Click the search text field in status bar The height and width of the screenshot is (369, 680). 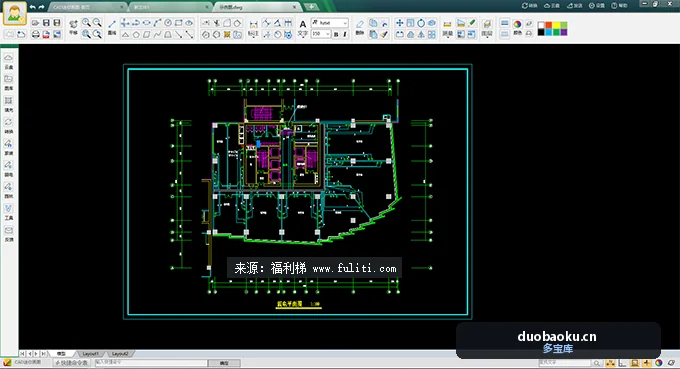point(564,362)
